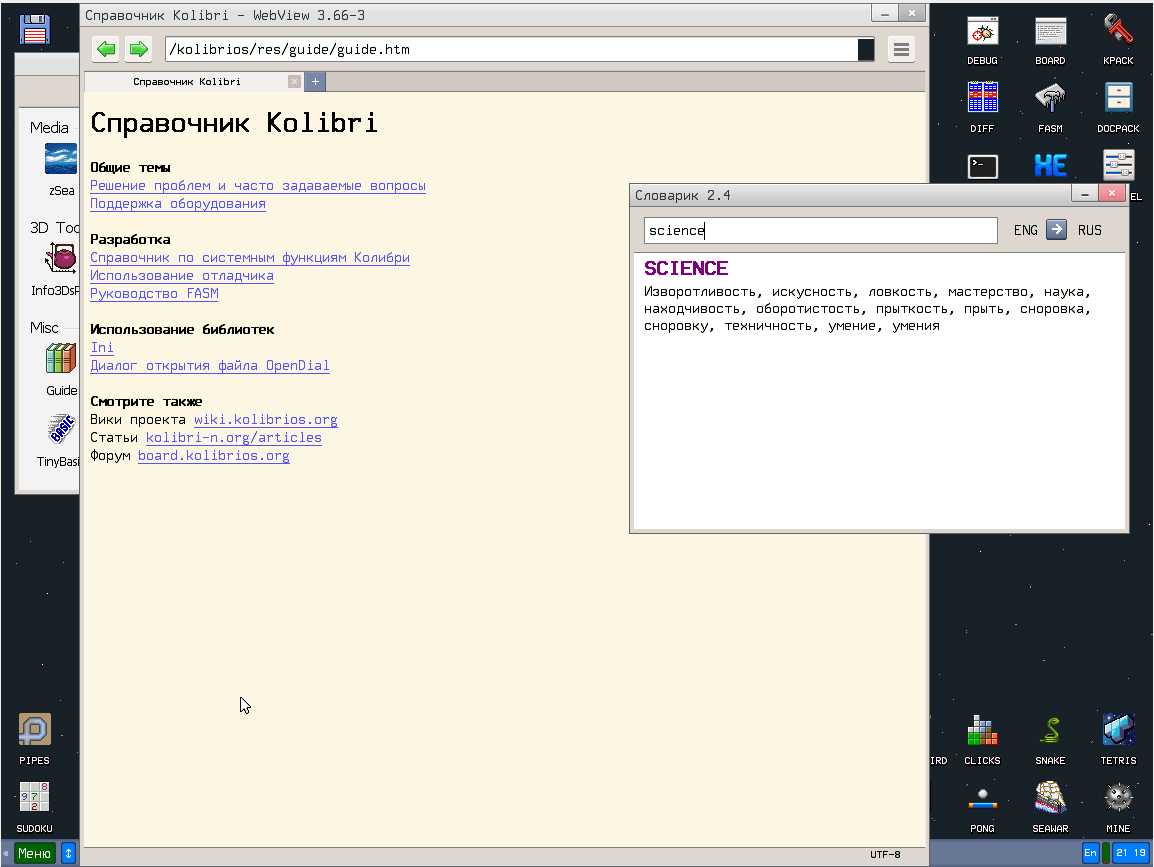Viewport: 1154px width, 867px height.
Task: Toggle the En keyboard layout indicator
Action: 1090,853
